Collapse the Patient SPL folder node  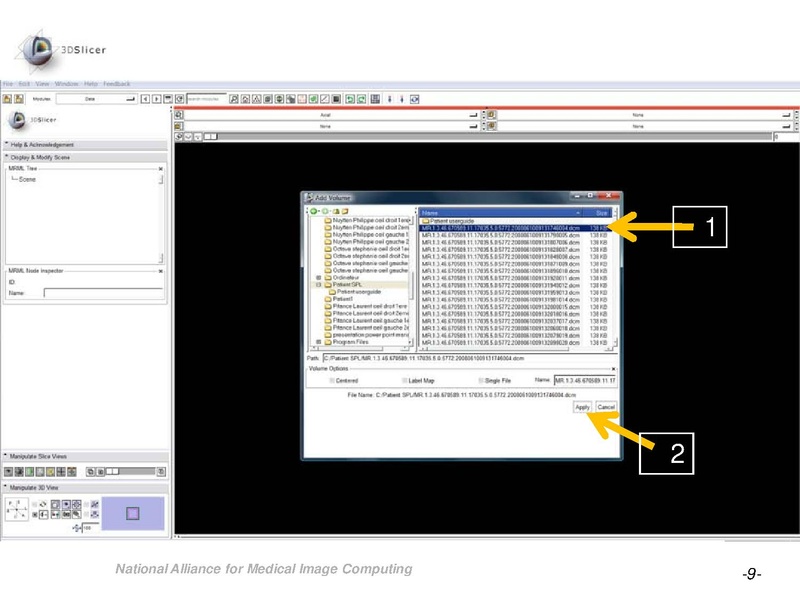(x=318, y=285)
